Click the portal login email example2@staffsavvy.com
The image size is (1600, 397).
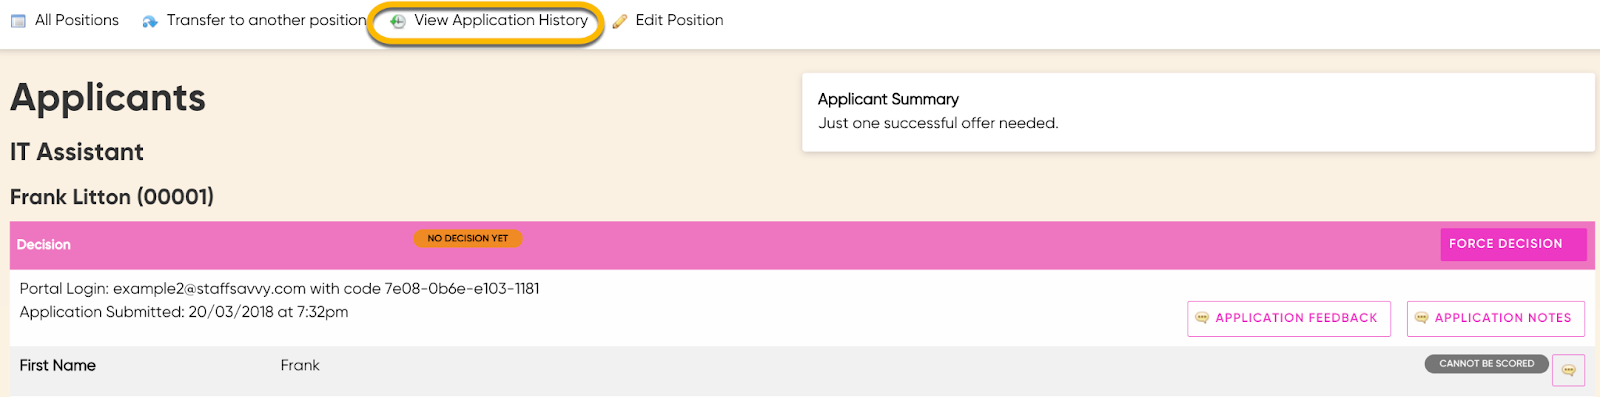coord(209,289)
